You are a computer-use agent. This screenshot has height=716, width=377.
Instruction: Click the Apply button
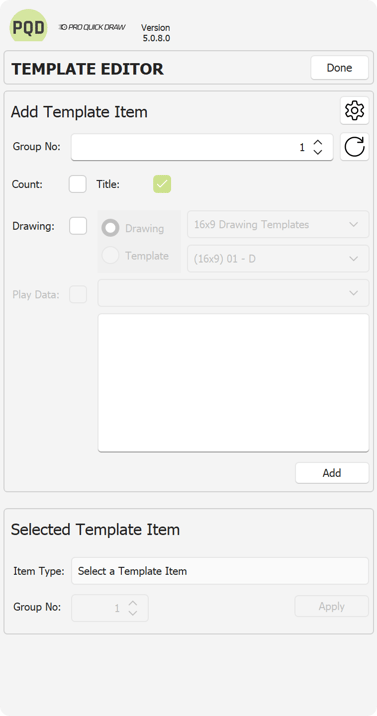click(x=332, y=606)
